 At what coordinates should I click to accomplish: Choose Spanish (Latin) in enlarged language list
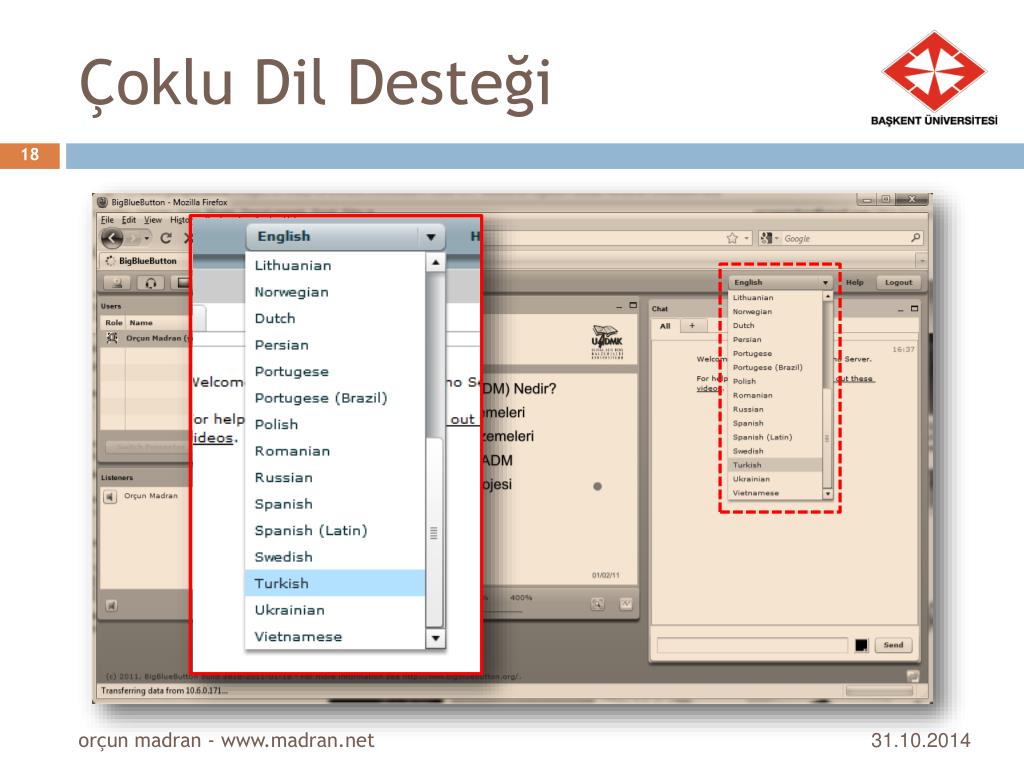coord(335,530)
